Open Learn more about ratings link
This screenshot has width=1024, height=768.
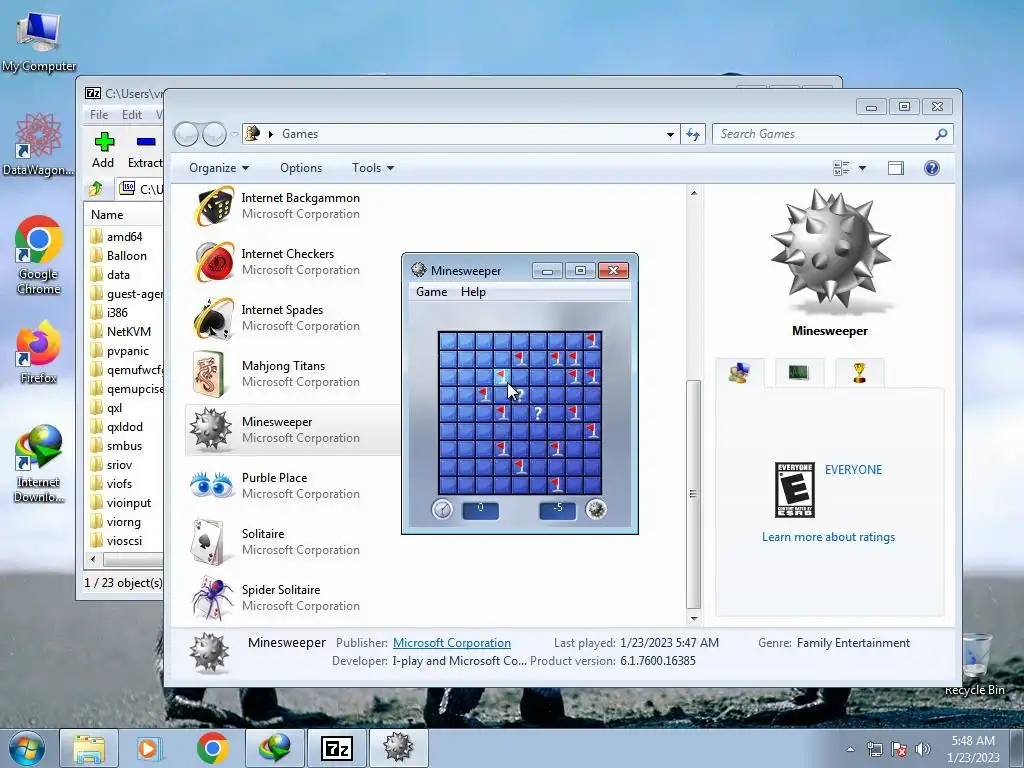828,537
